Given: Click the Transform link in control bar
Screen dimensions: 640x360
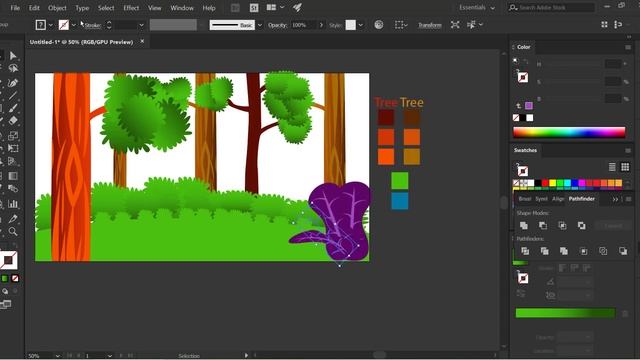Looking at the screenshot, I should [430, 25].
